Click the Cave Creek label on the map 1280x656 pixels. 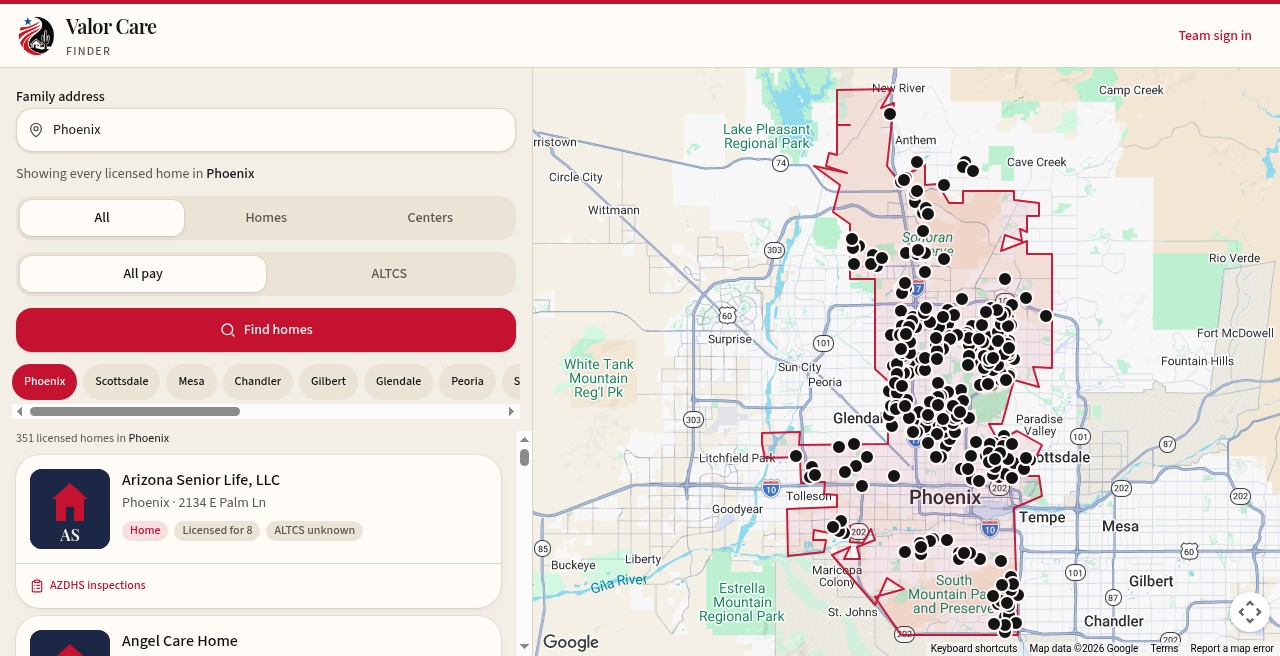tap(1037, 162)
